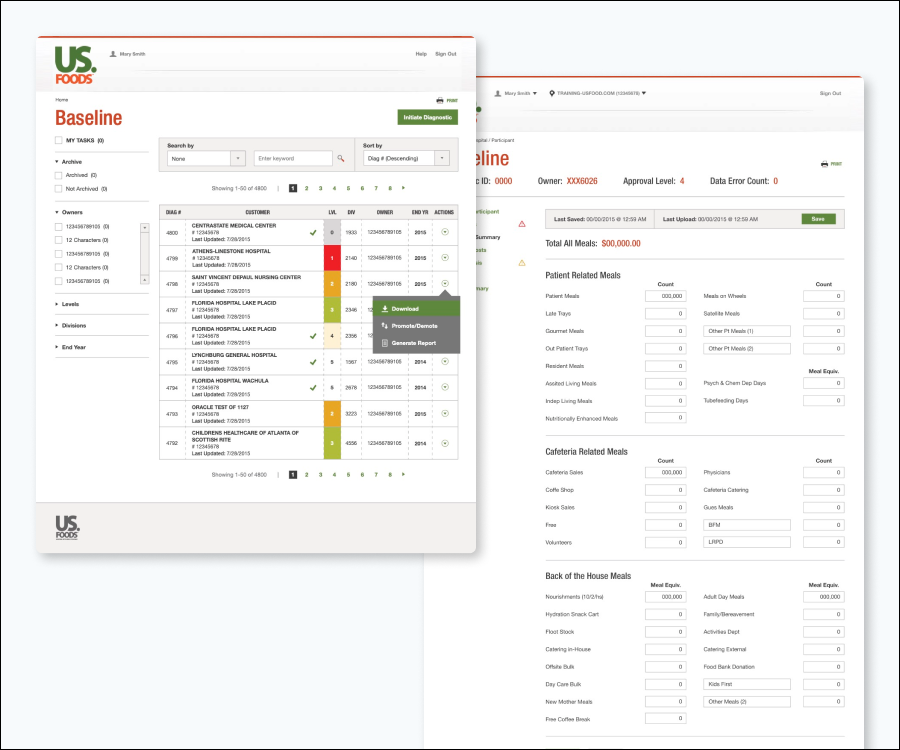Open the Search by None dropdown
This screenshot has width=900, height=750.
(207, 158)
